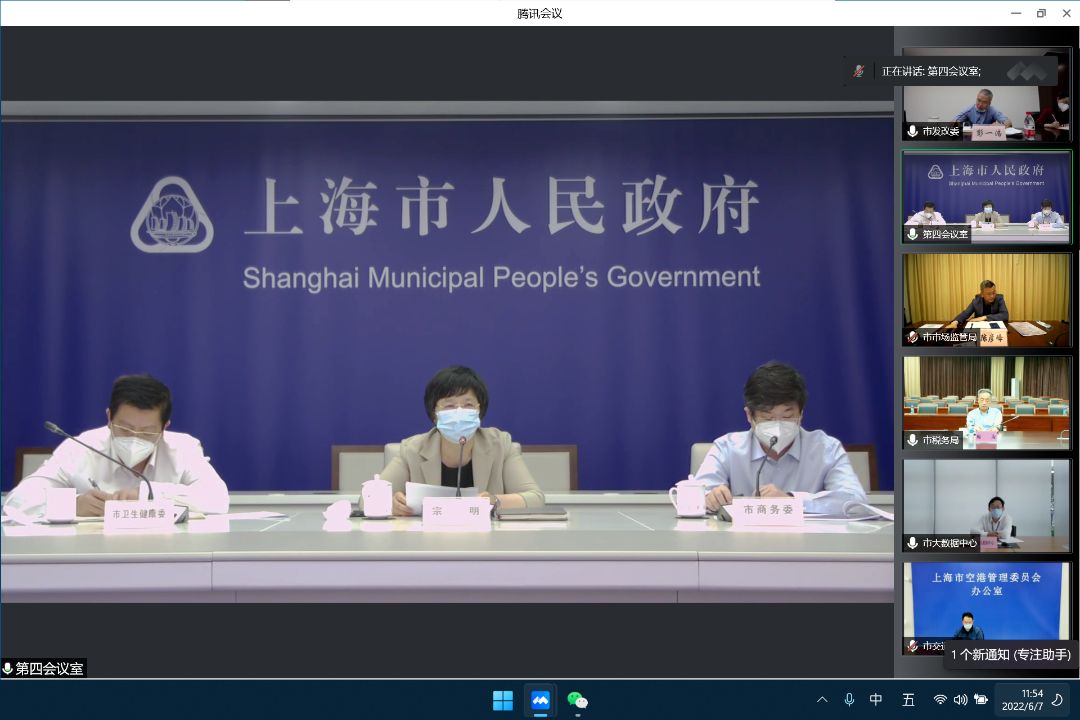Expand hidden system tray icons chevron
The height and width of the screenshot is (720, 1080).
pos(822,700)
